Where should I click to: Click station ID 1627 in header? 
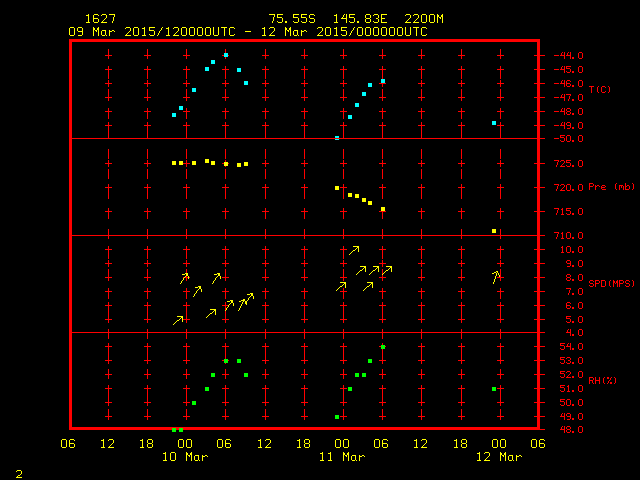[98, 19]
